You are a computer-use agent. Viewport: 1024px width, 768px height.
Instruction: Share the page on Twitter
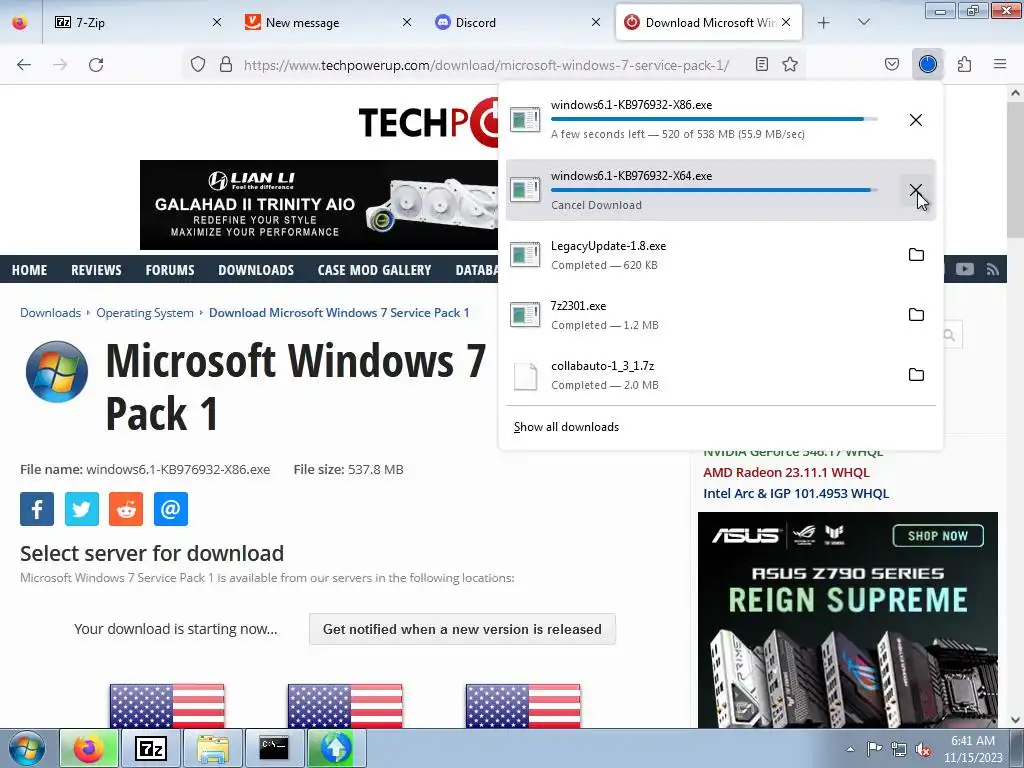click(82, 509)
